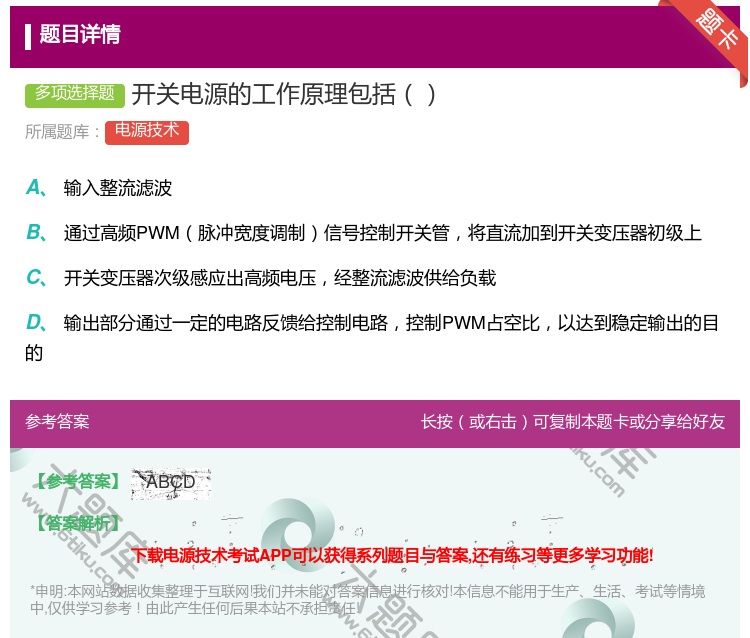The height and width of the screenshot is (638, 750).
Task: Open the red 下载电源技术考试APP promo link
Action: (392, 555)
